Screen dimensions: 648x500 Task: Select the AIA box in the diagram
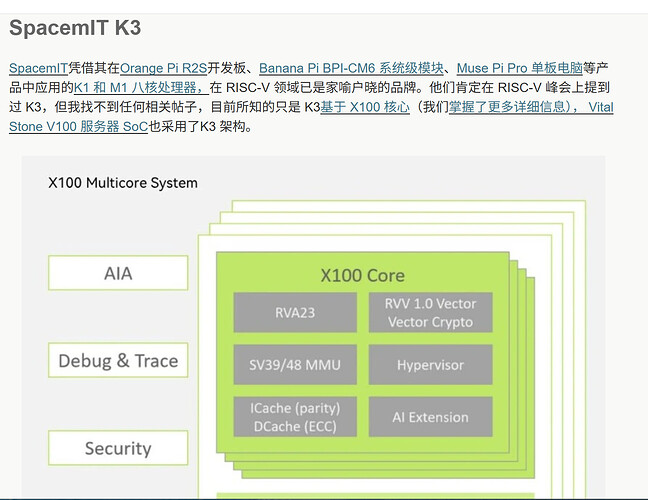[x=118, y=273]
